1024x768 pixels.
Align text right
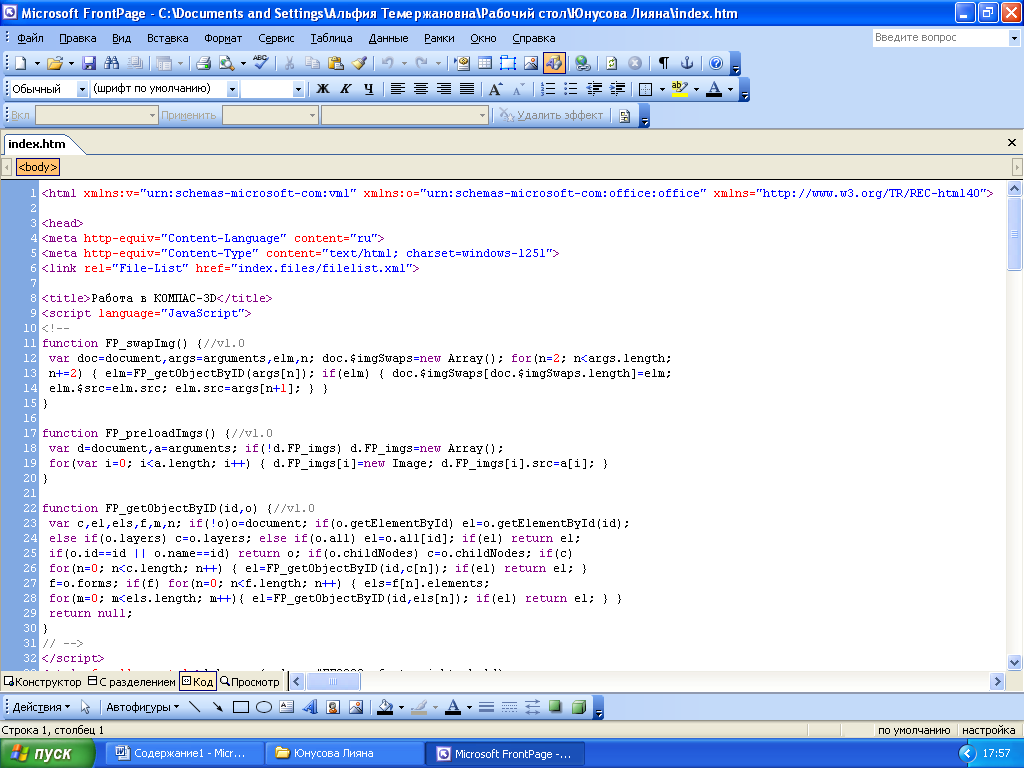[444, 89]
